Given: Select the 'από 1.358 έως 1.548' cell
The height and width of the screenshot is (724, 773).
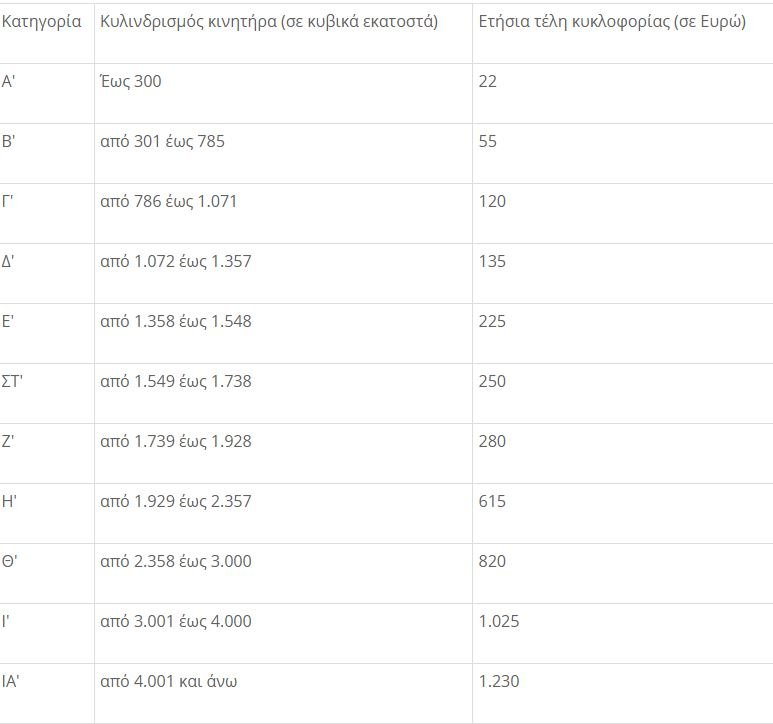Looking at the screenshot, I should (176, 321).
